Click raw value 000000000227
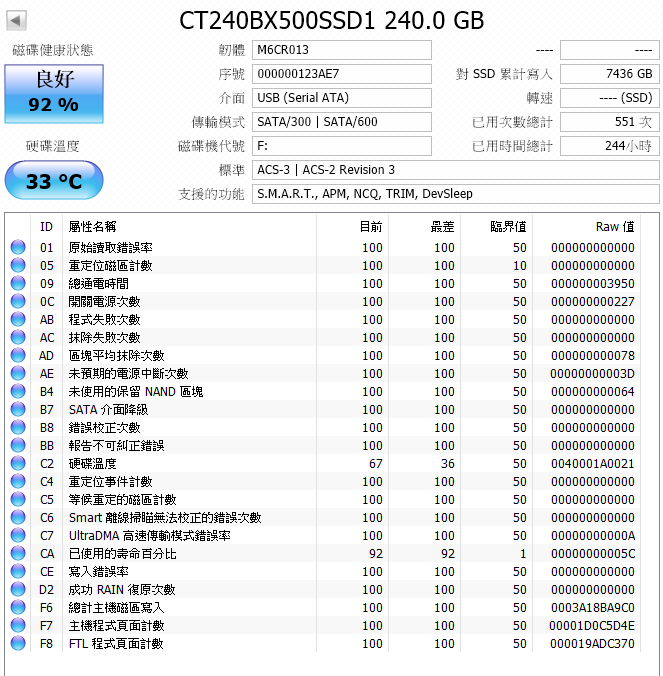The image size is (663, 676). point(593,302)
